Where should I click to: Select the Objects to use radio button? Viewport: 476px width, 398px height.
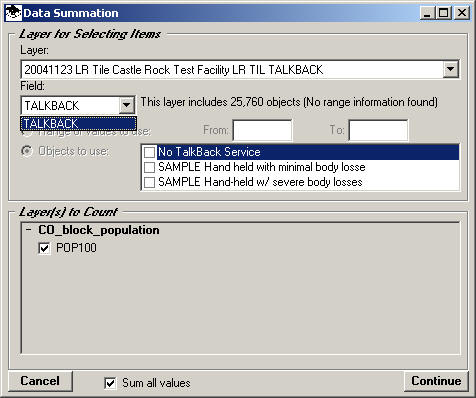point(27,151)
